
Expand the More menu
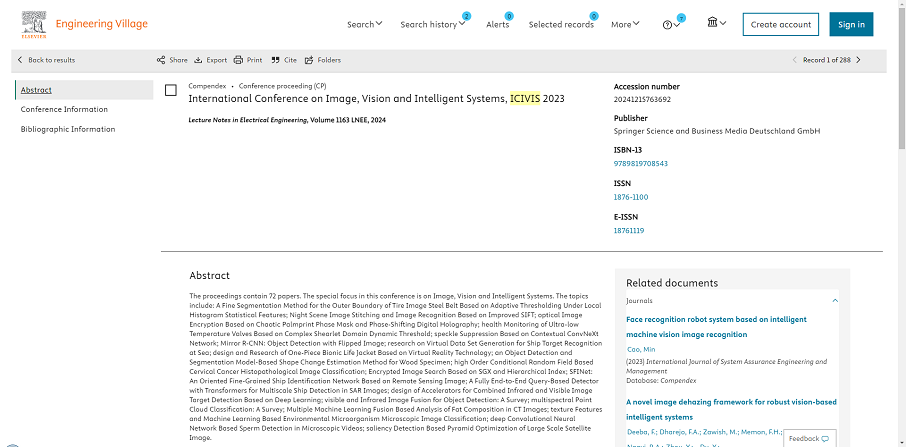pos(625,24)
